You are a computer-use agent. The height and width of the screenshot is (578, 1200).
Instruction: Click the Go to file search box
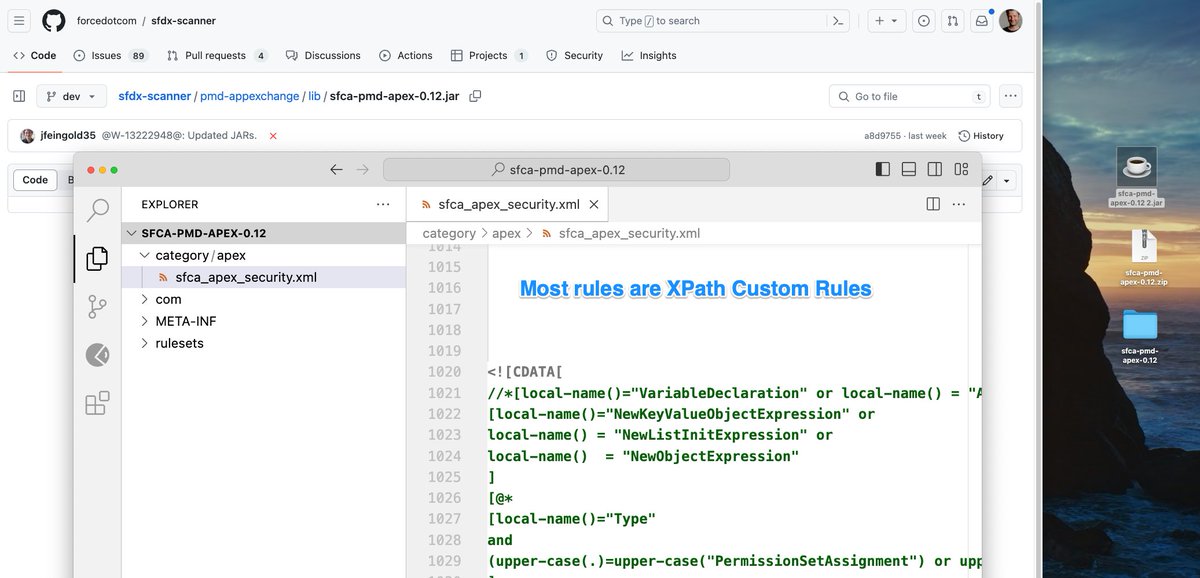(x=908, y=96)
